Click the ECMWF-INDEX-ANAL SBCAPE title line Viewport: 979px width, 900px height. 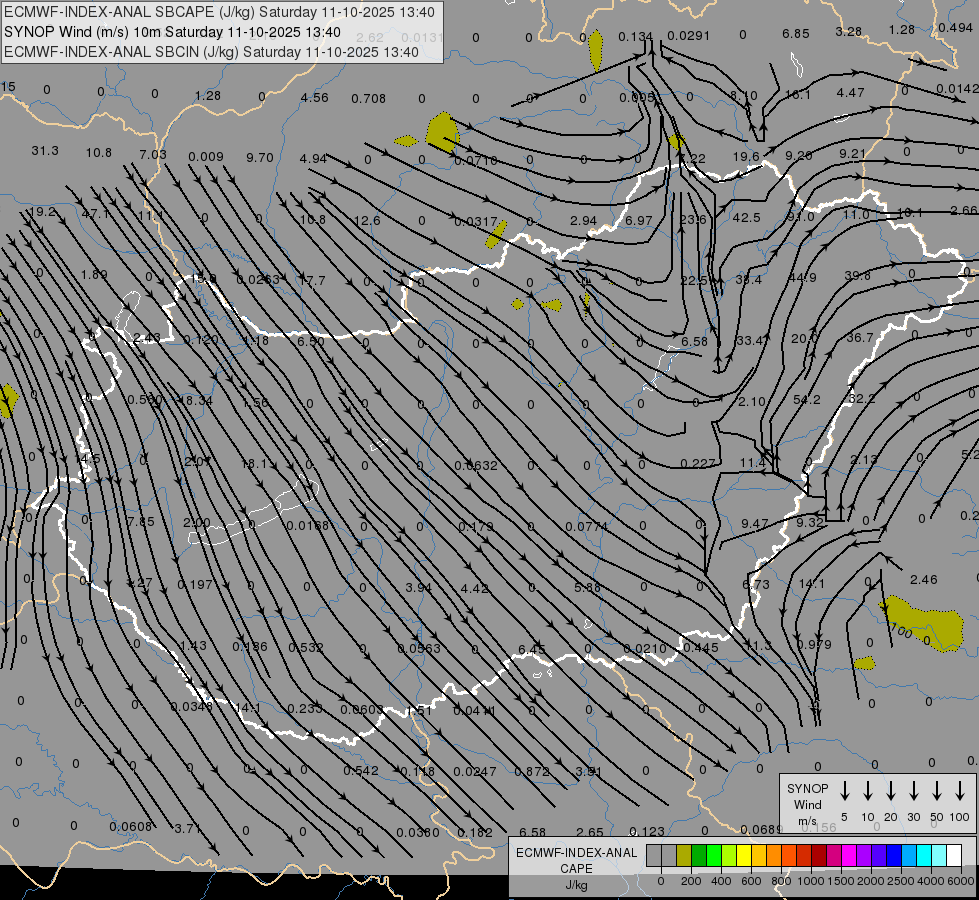(219, 12)
